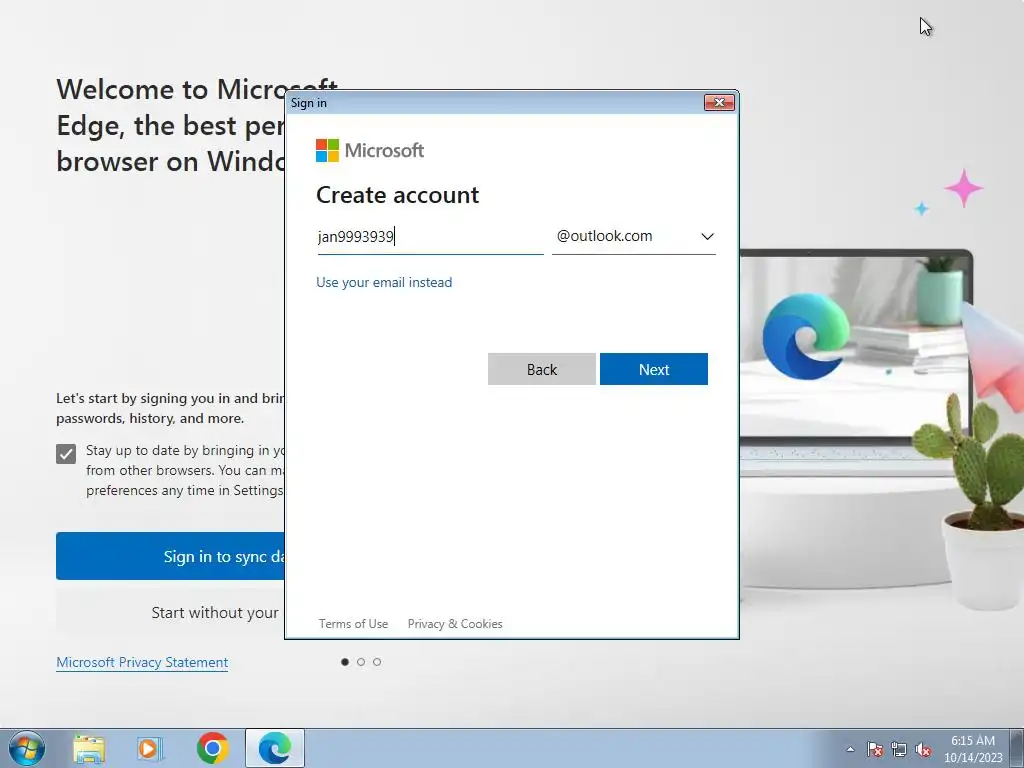Click the Show desktop strip at taskbar end
The height and width of the screenshot is (768, 1024).
pos(1017,748)
